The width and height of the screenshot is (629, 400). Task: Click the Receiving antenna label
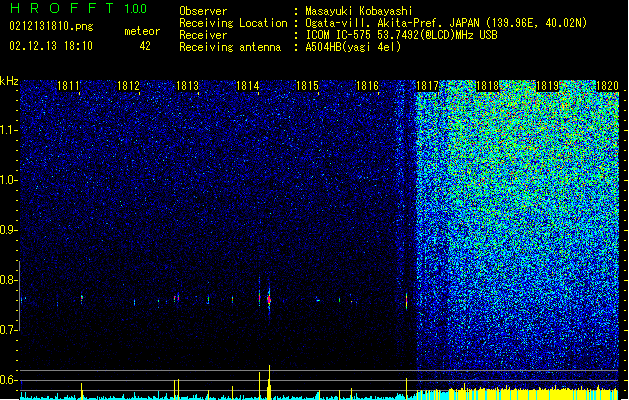click(230, 47)
